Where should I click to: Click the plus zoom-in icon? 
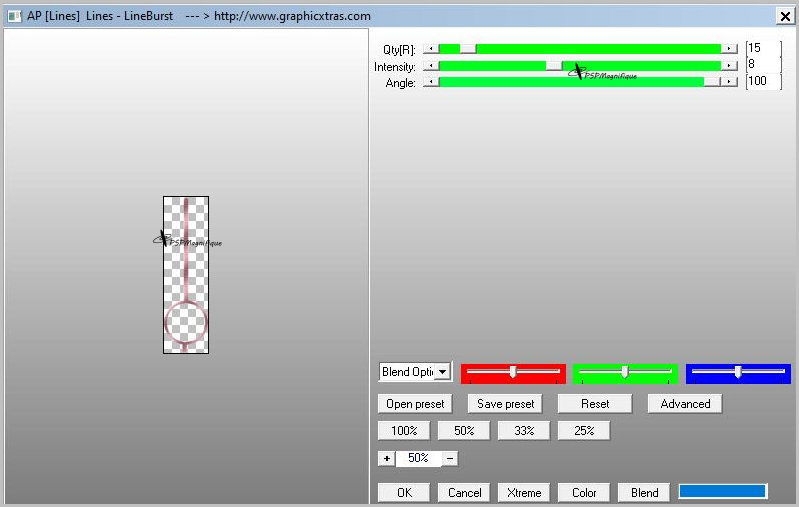[386, 458]
